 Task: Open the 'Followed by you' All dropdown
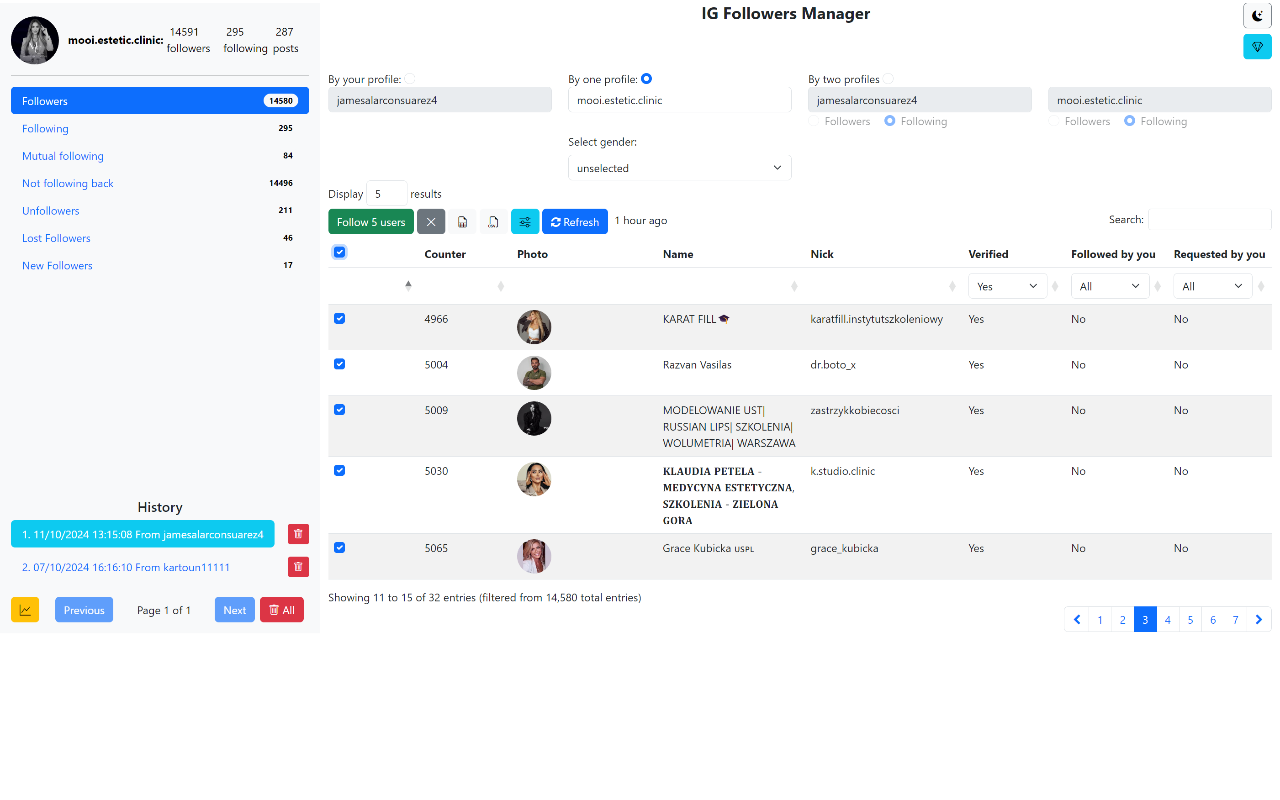click(x=1110, y=285)
